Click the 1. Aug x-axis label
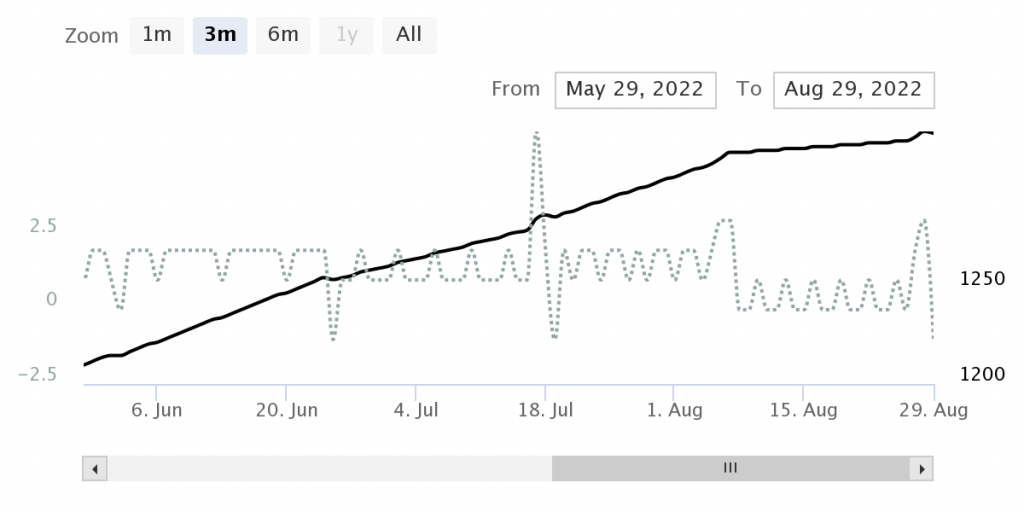The height and width of the screenshot is (512, 1024). coord(674,410)
